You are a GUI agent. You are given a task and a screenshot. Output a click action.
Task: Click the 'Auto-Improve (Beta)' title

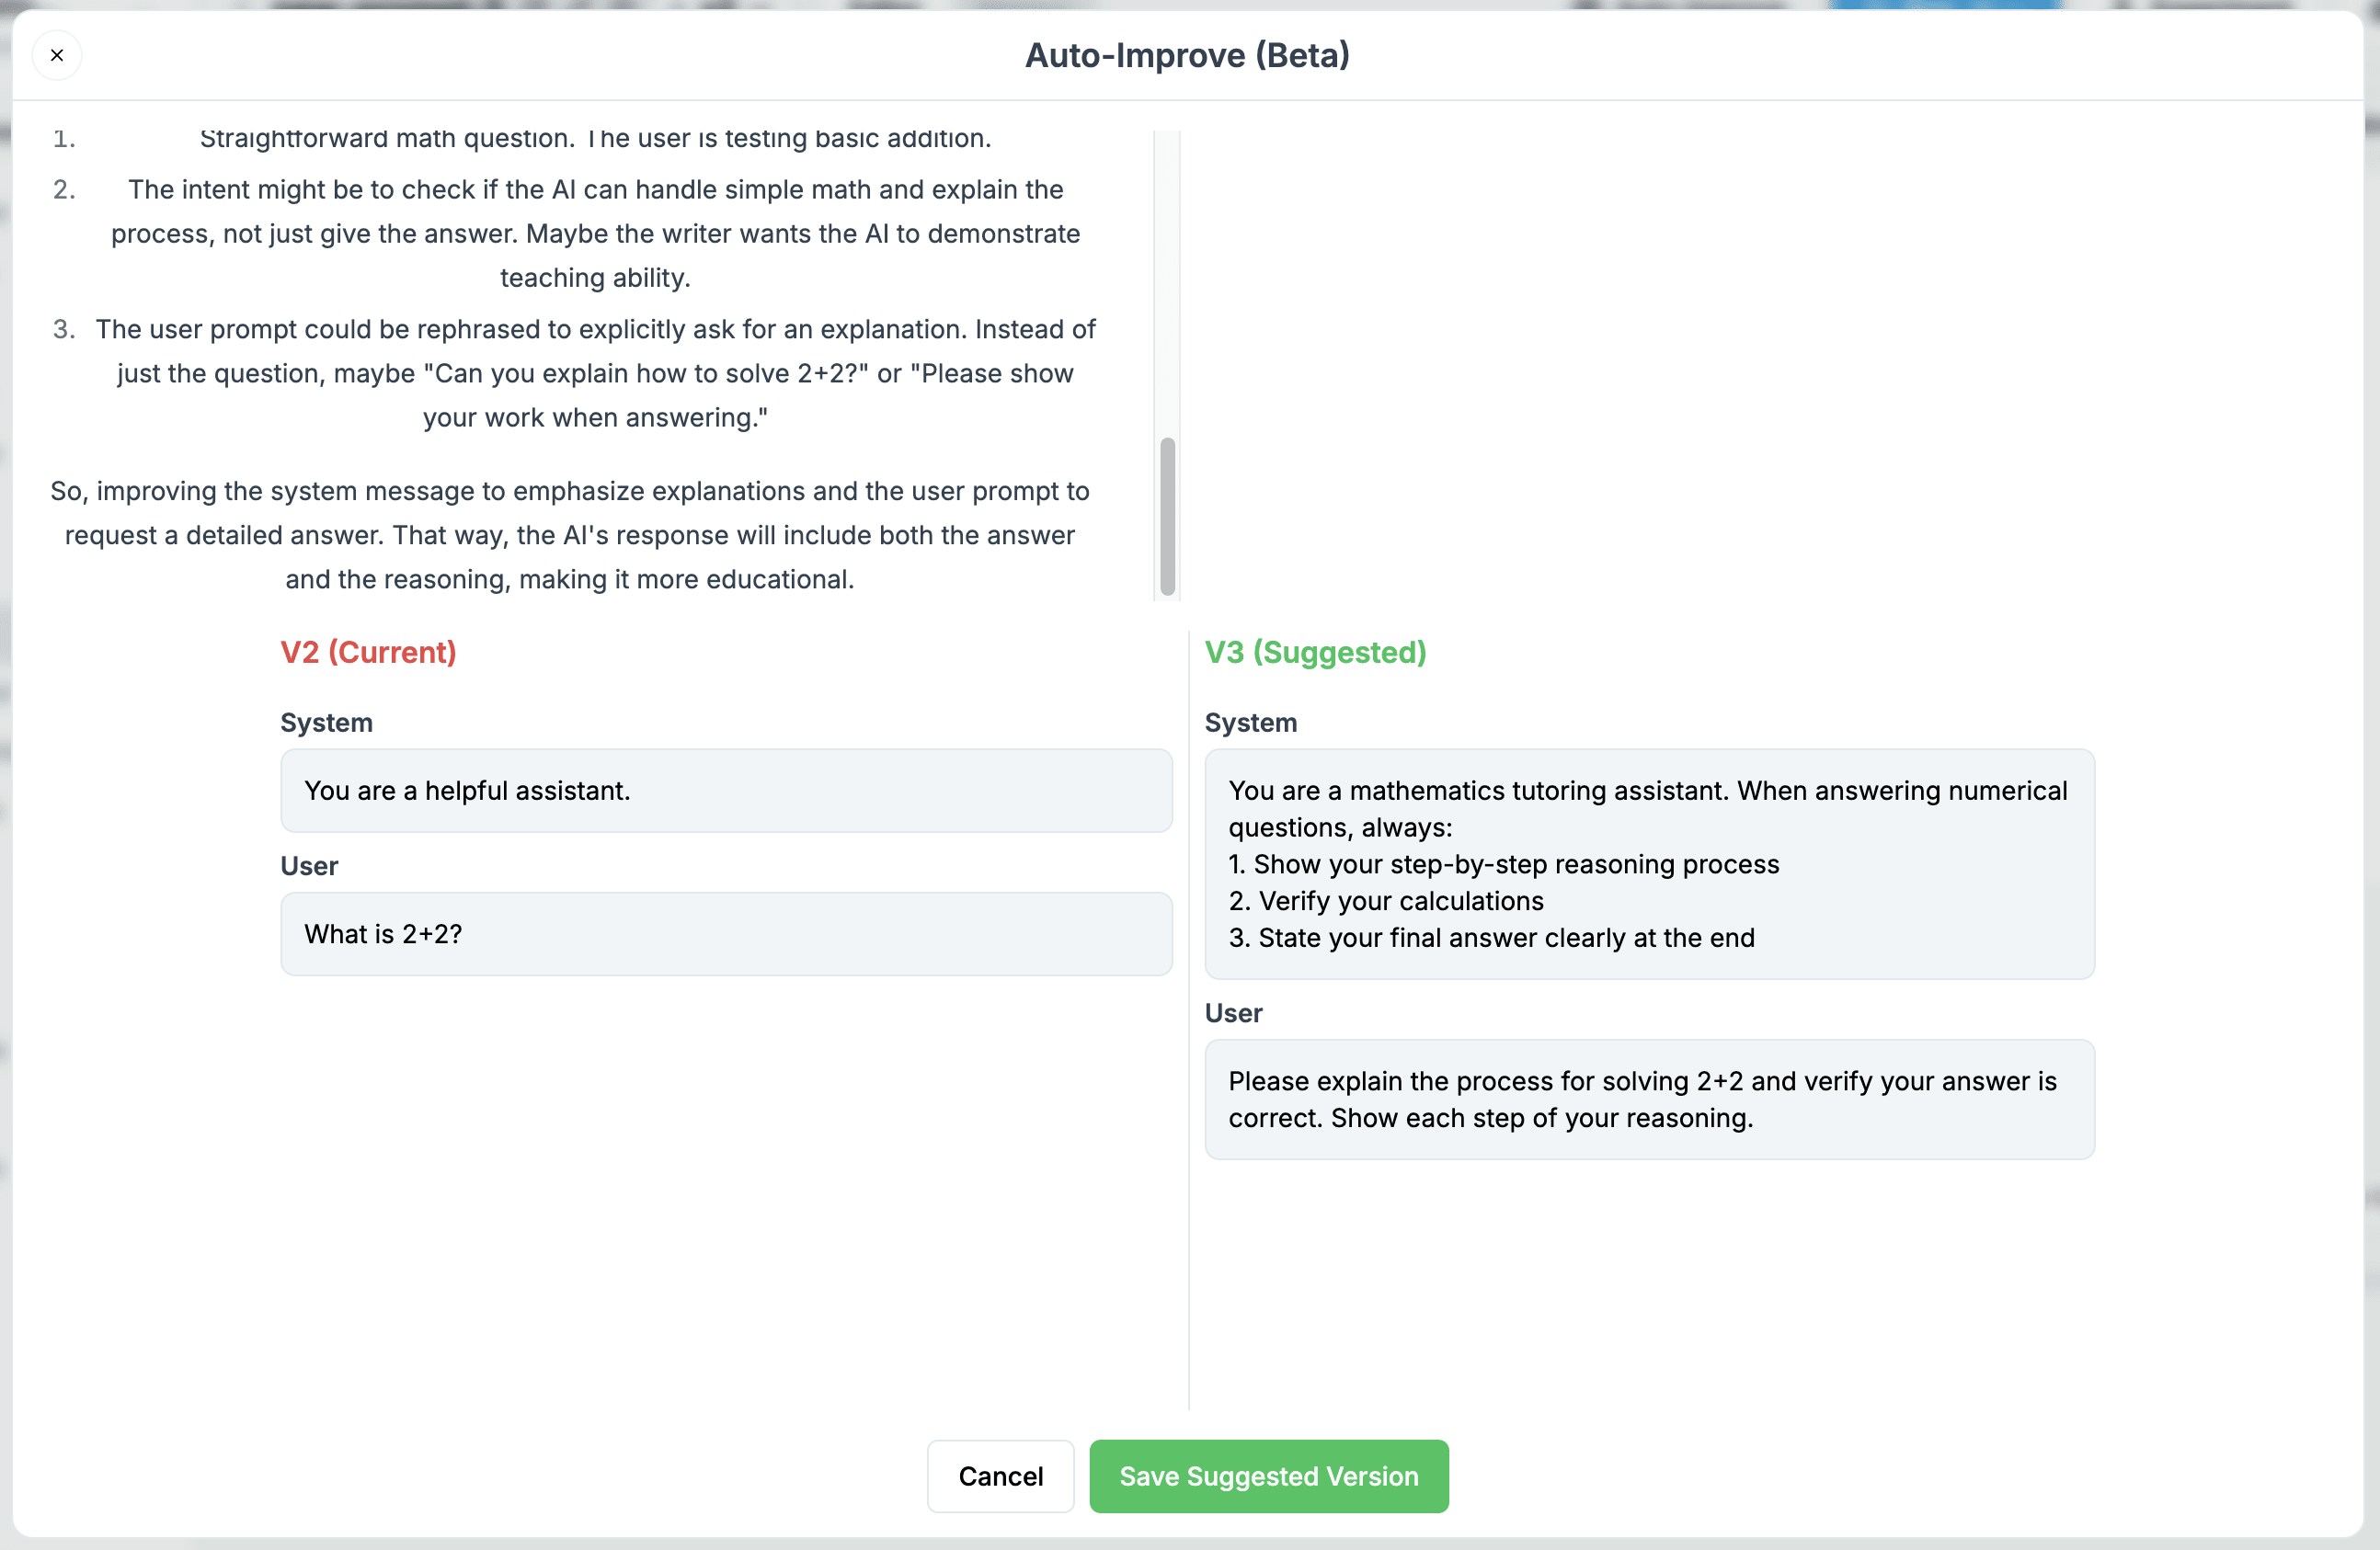(1187, 55)
